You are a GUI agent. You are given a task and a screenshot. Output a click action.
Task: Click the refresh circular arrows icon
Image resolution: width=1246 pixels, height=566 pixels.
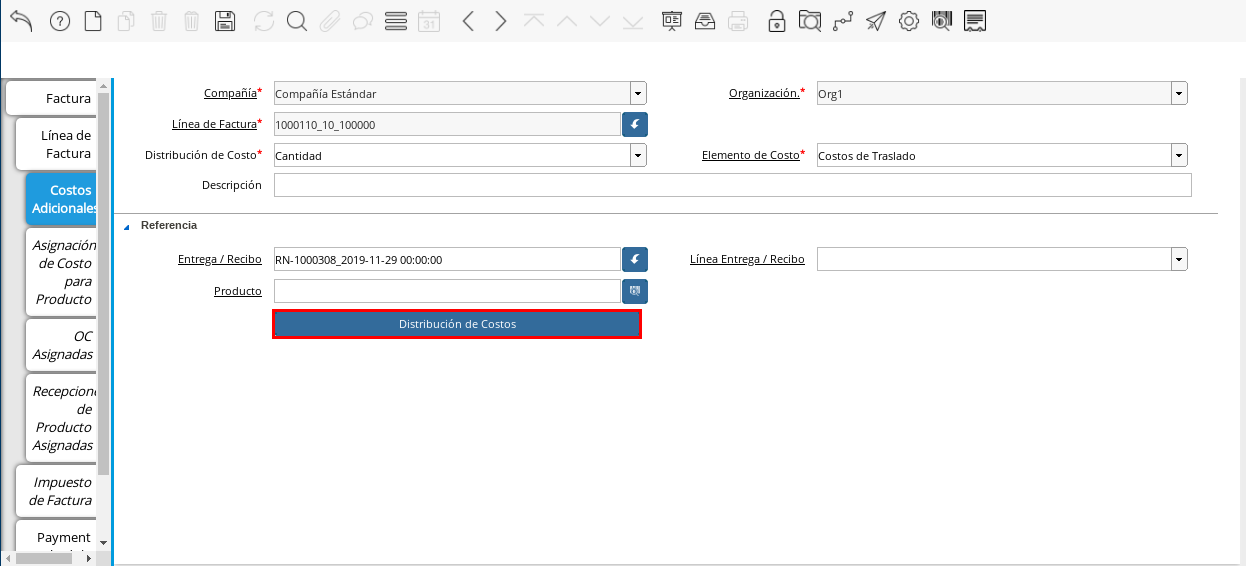tap(264, 21)
